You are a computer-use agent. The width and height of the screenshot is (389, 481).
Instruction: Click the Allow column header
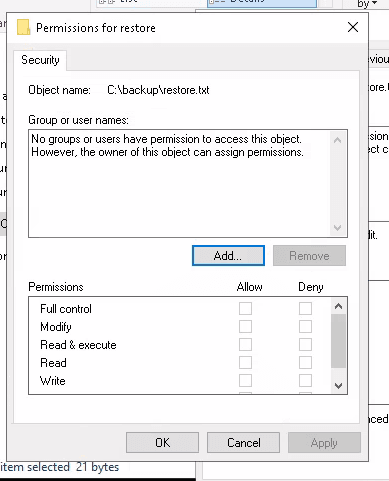pos(249,287)
